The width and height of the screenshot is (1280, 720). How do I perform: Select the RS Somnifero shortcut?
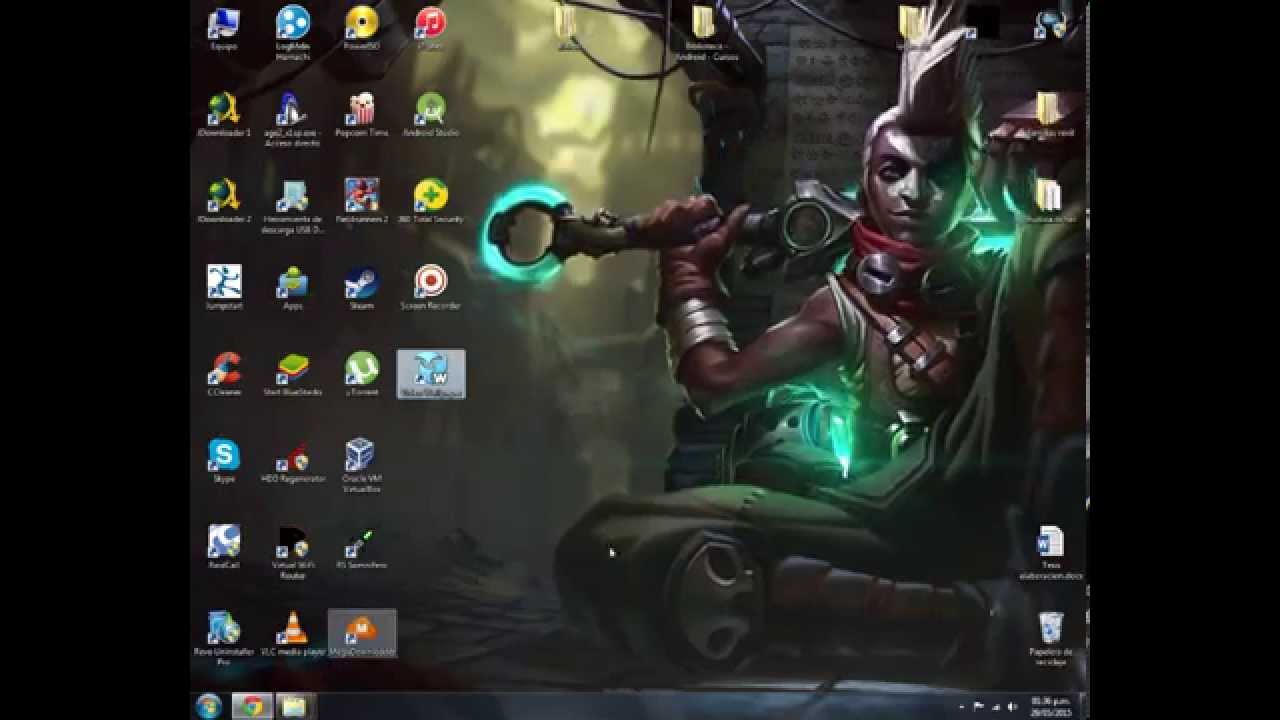(x=361, y=547)
